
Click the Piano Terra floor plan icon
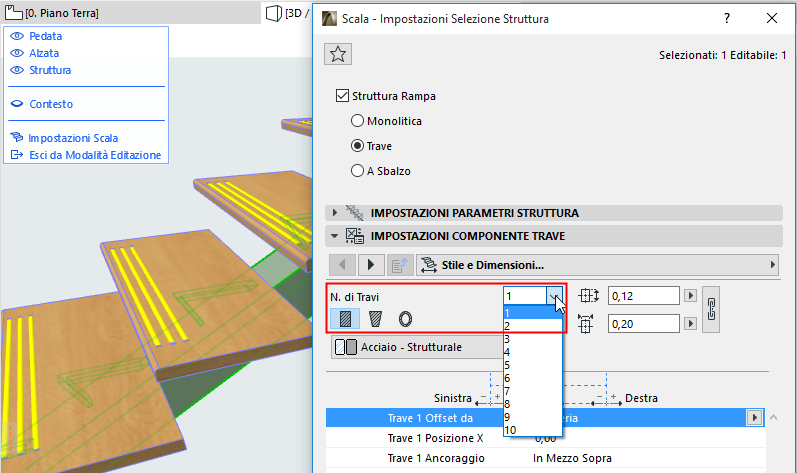(x=14, y=13)
